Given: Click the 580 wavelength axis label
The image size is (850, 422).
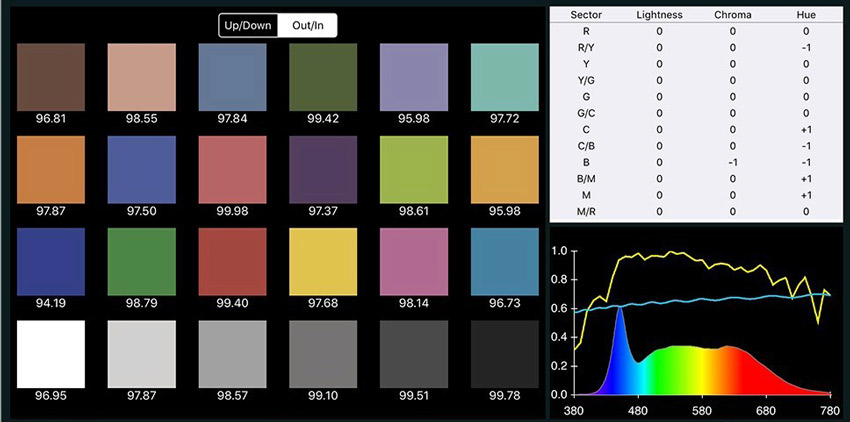Looking at the screenshot, I should click(x=702, y=411).
